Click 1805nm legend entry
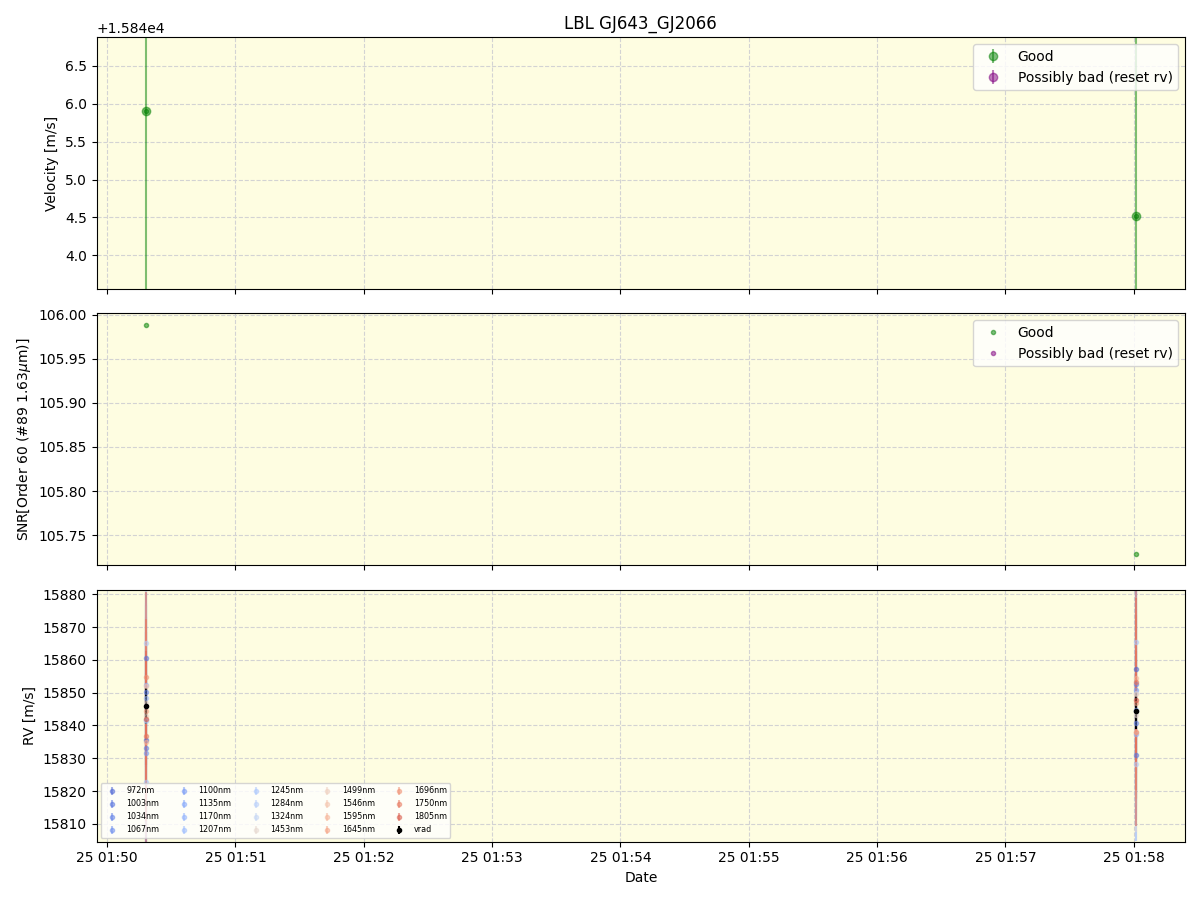 [420, 816]
